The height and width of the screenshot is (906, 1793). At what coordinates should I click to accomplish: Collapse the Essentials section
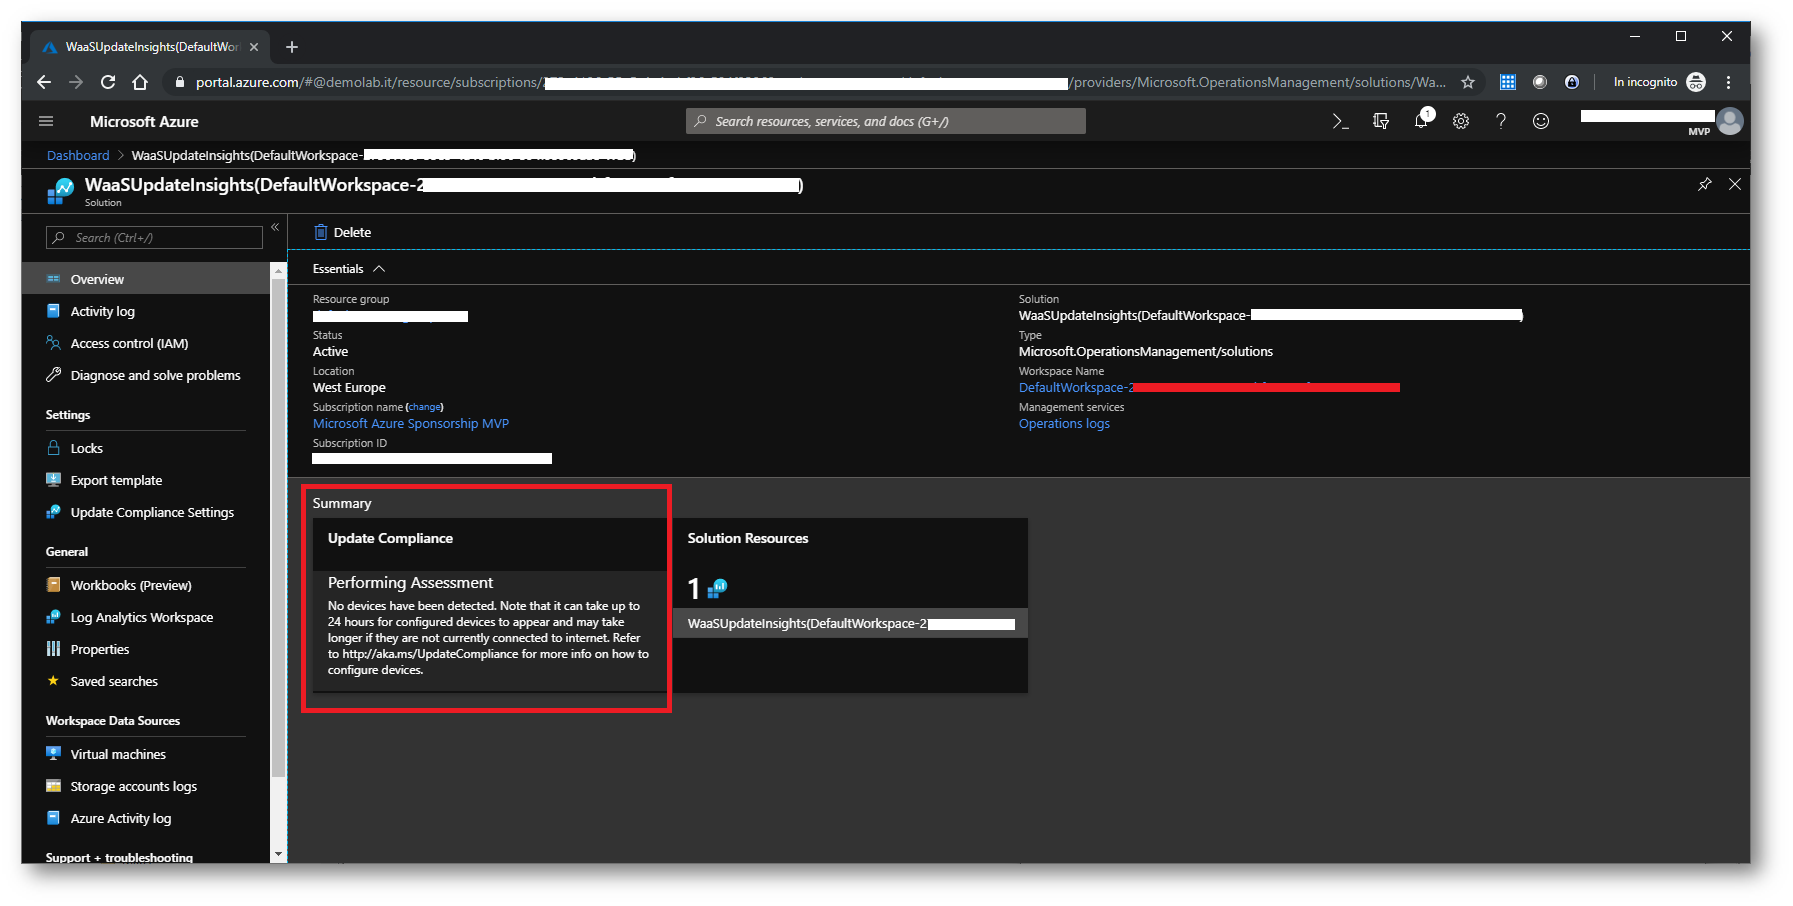[379, 269]
